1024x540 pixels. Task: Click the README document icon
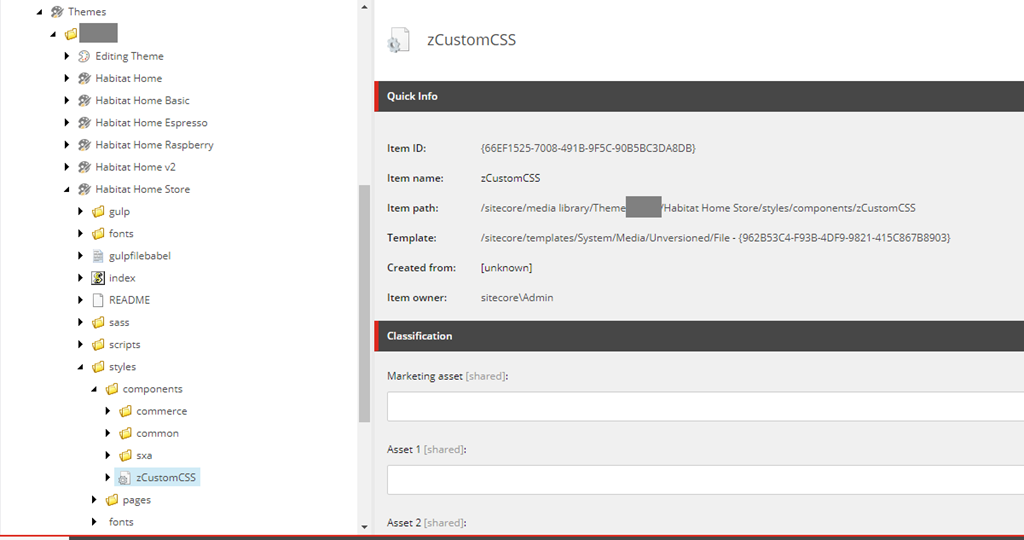[98, 300]
